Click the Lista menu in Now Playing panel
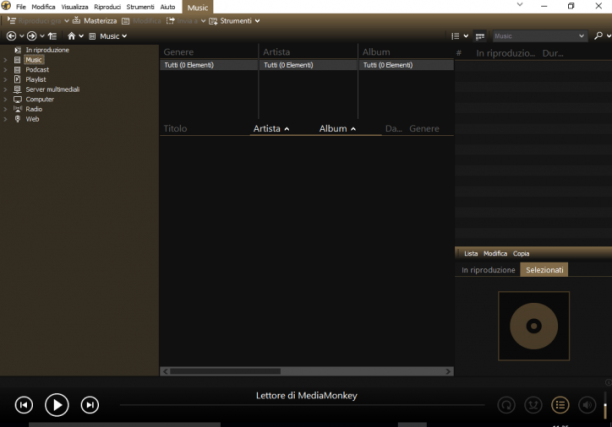The image size is (612, 427). [x=471, y=254]
